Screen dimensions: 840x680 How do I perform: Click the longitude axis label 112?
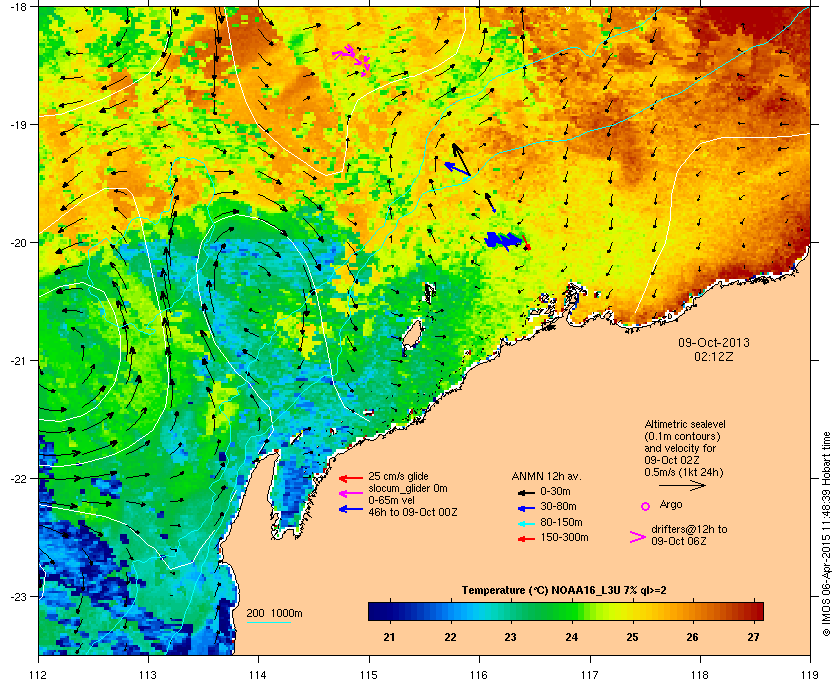pyautogui.click(x=39, y=675)
